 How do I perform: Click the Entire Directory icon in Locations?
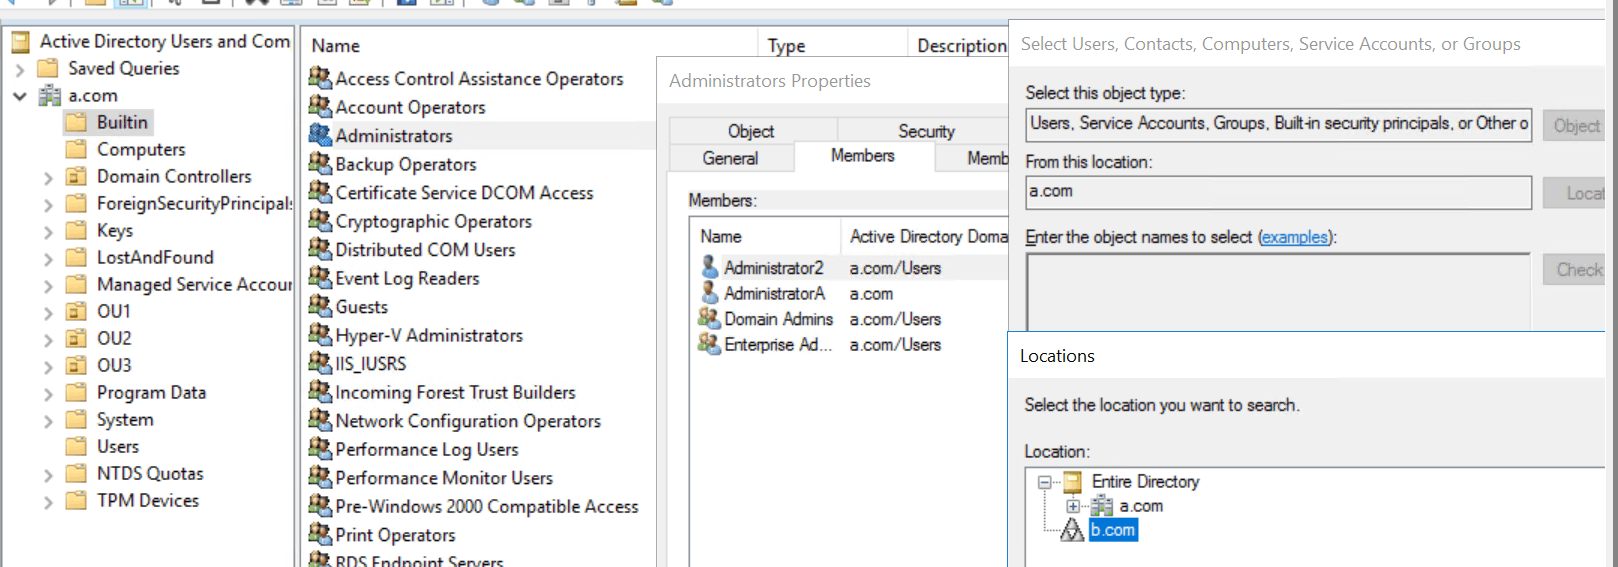tap(1072, 482)
